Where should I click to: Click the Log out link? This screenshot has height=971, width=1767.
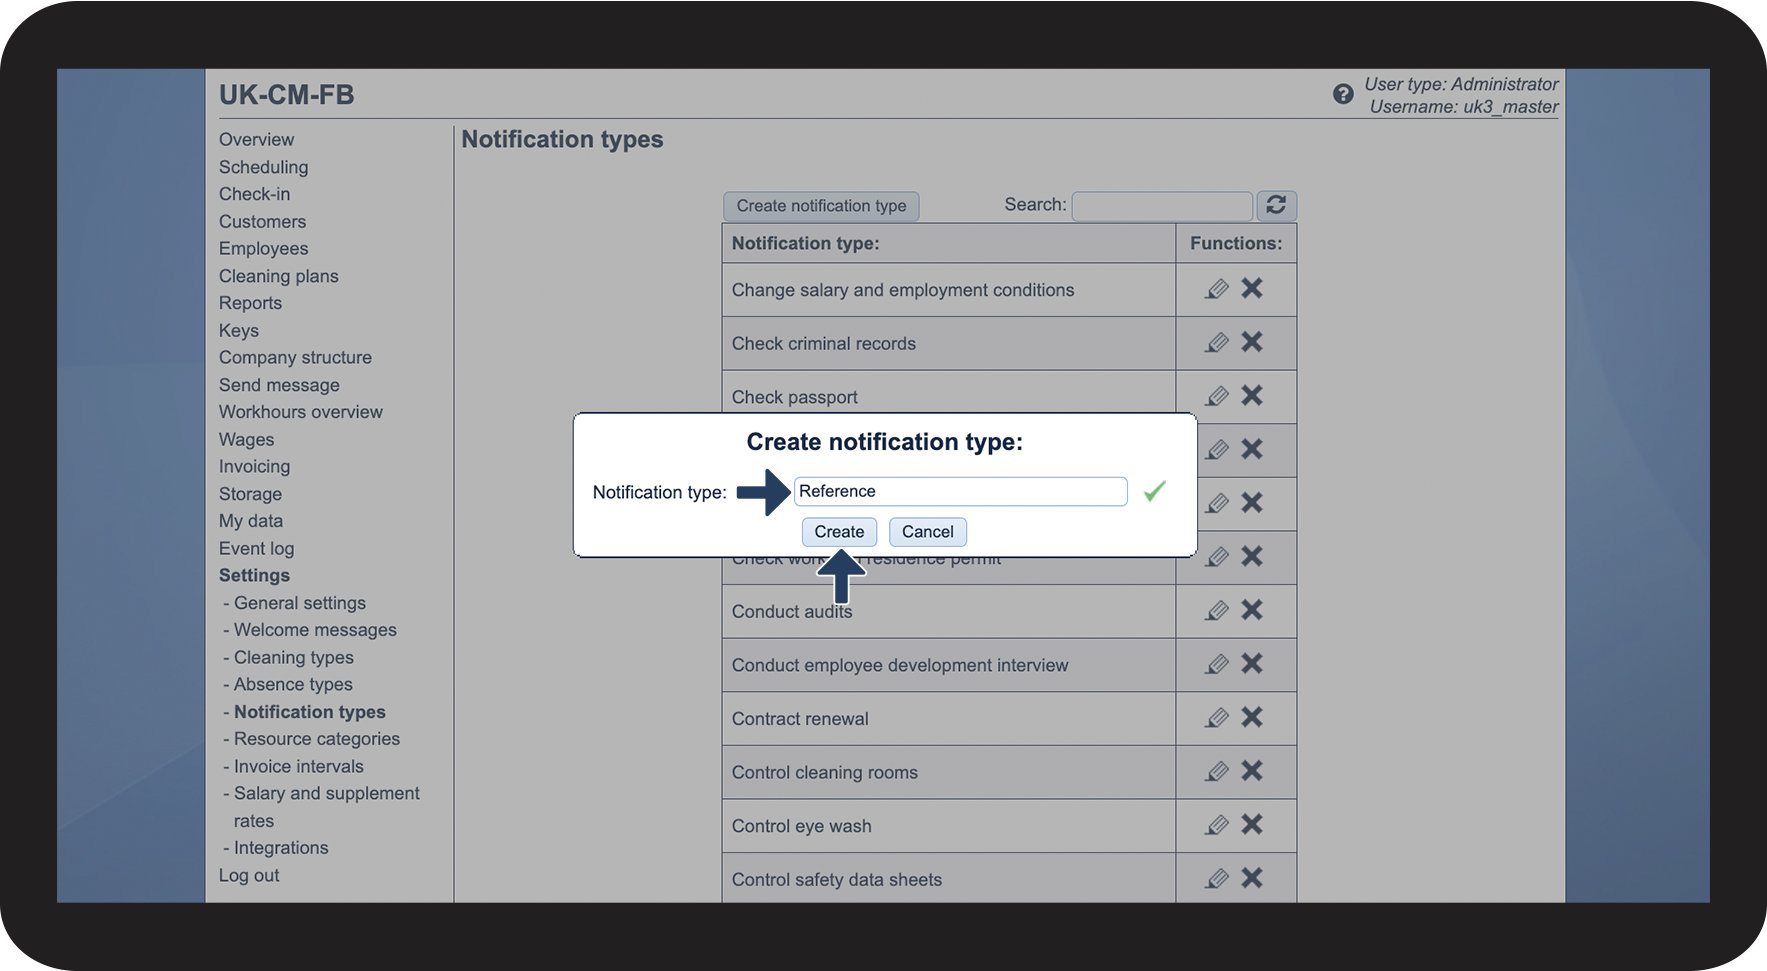point(249,875)
